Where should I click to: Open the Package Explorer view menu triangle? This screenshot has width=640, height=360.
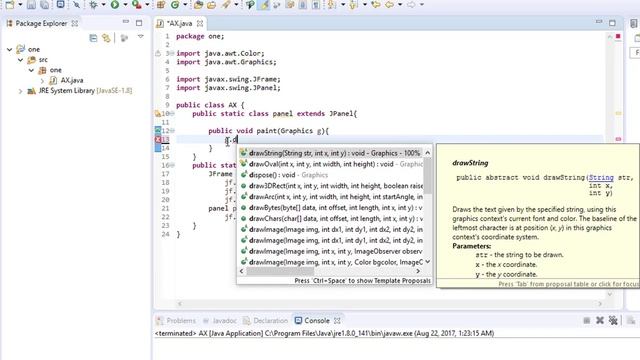[x=140, y=37]
